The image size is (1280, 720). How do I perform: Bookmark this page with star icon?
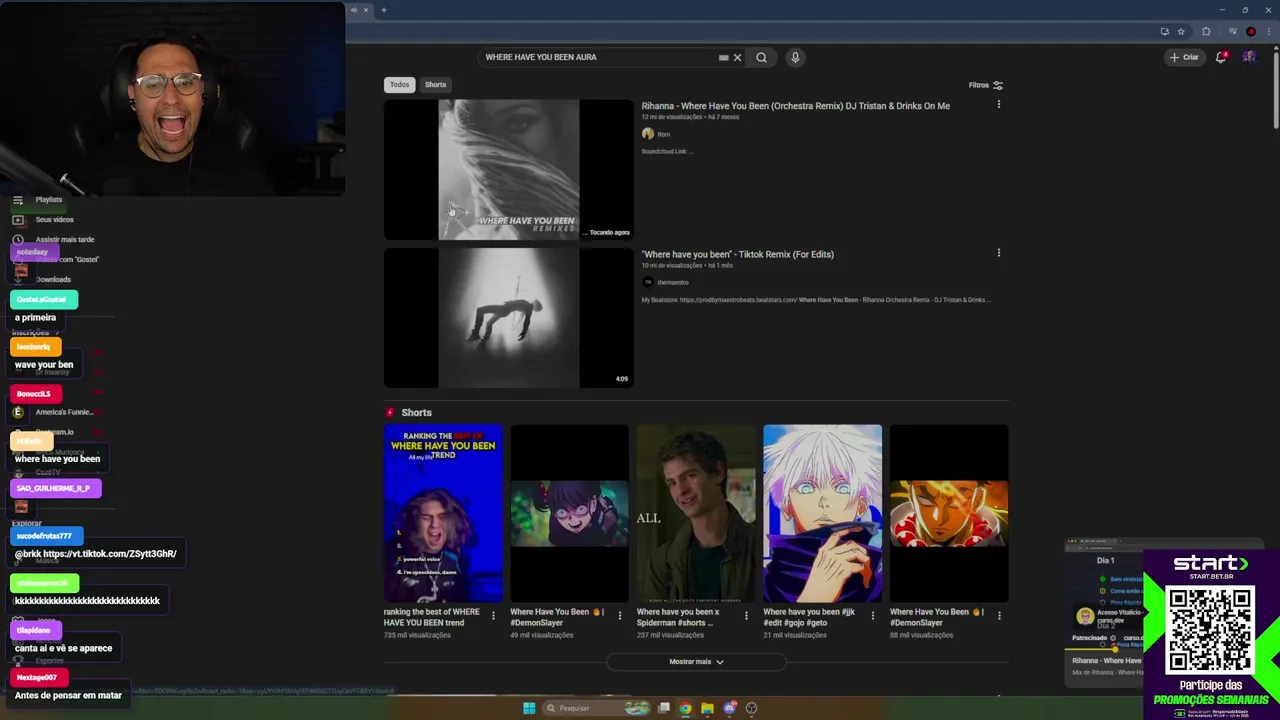[x=1181, y=31]
